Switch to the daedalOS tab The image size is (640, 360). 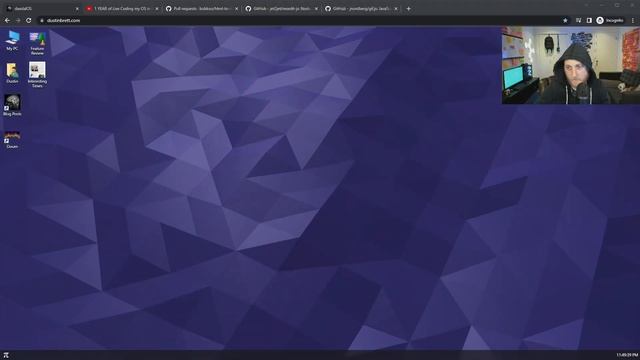tap(41, 9)
